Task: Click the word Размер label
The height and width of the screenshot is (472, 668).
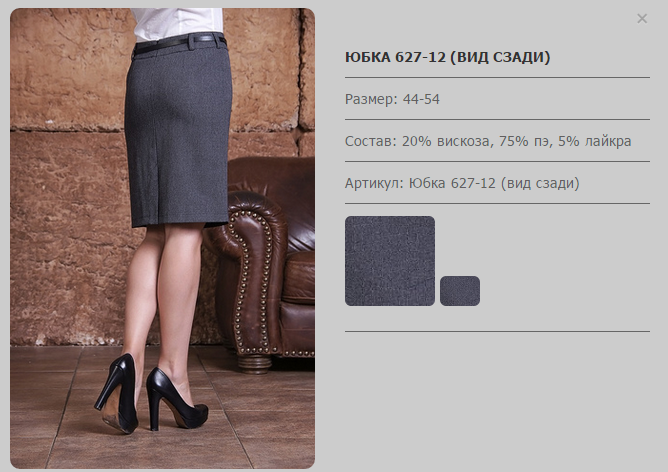Action: 371,99
